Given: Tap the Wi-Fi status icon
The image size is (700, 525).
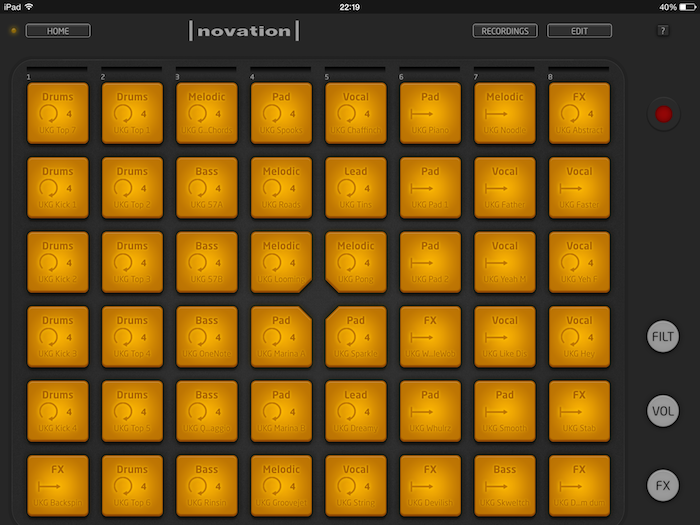Looking at the screenshot, I should tap(29, 7).
